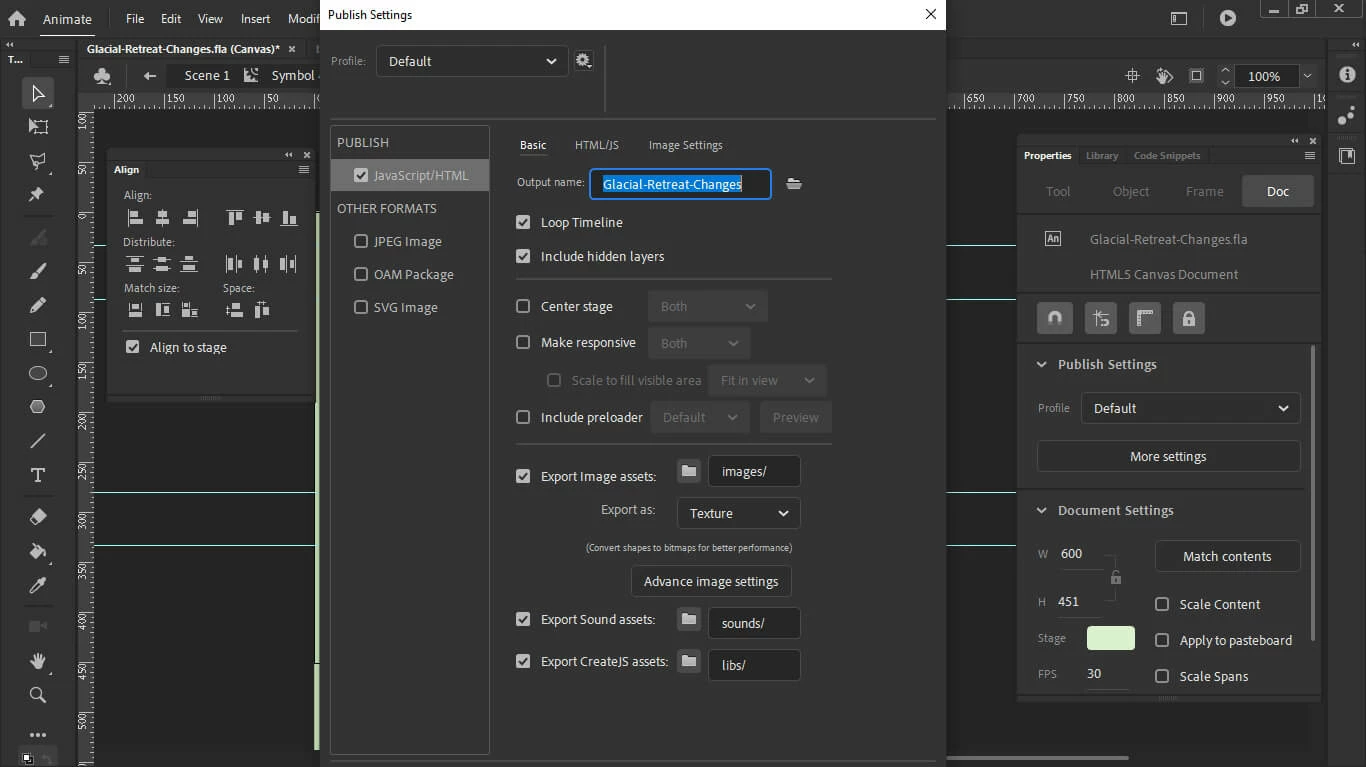Select the Pencil tool
This screenshot has width=1366, height=767.
pos(38,305)
